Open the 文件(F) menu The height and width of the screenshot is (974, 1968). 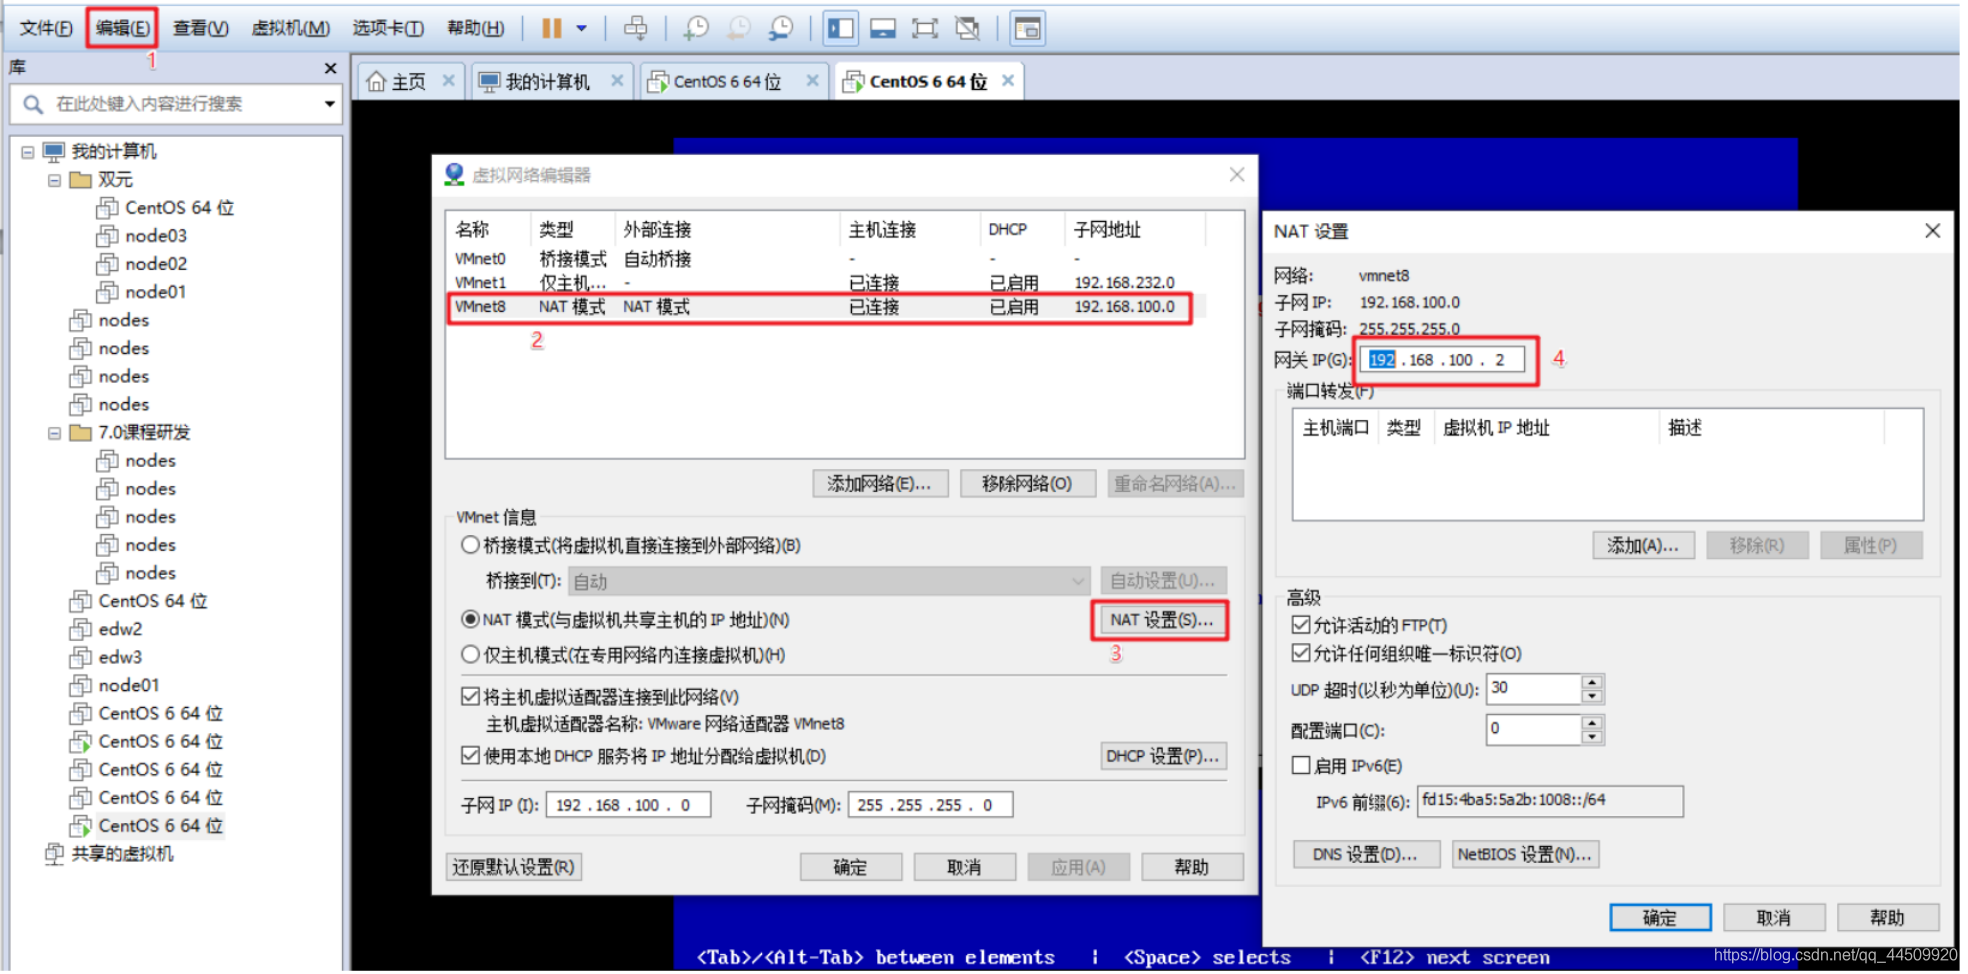coord(46,28)
